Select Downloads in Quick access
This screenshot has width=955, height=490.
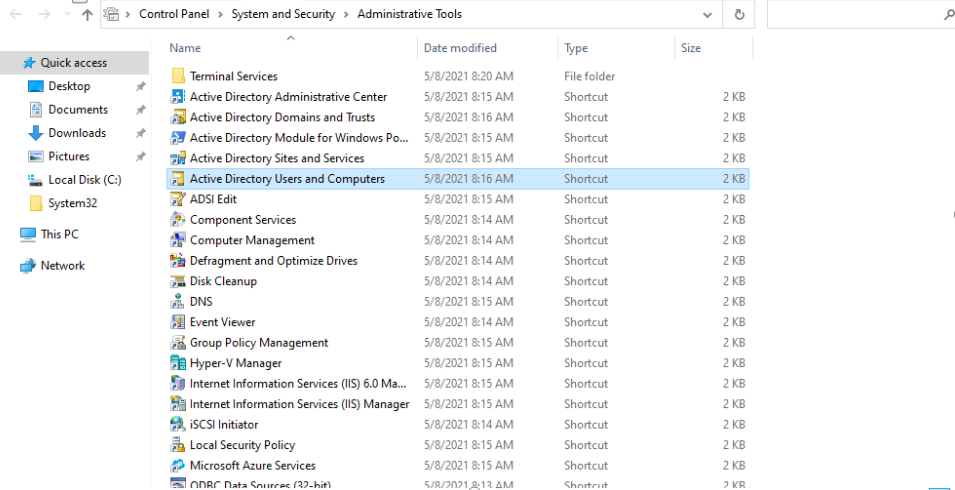[x=77, y=133]
